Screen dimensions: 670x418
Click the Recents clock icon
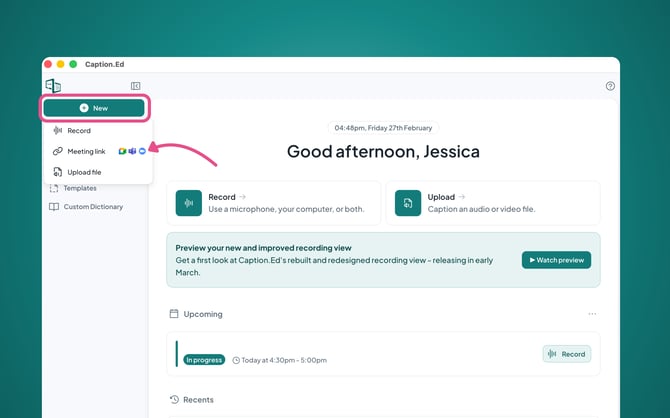[174, 400]
